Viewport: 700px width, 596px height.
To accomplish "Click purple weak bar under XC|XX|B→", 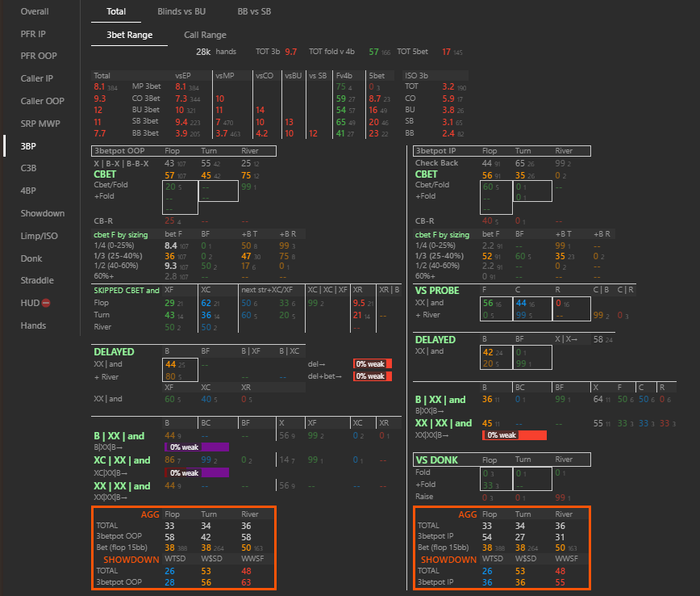I will tap(197, 473).
